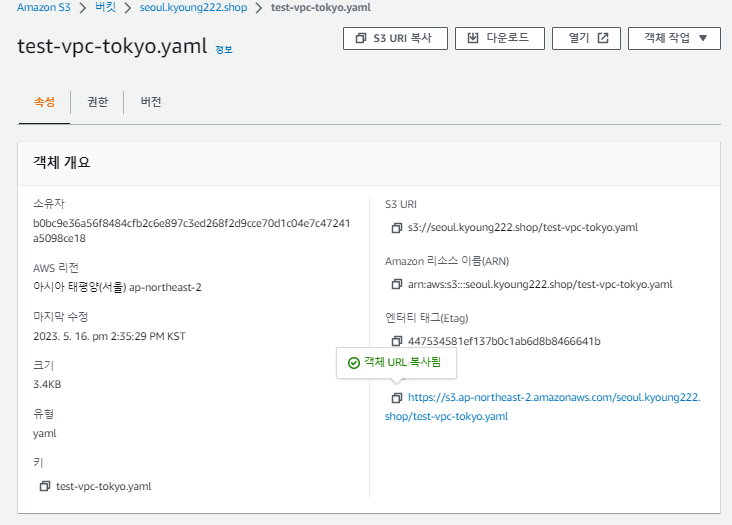Expand the 객체 작업 dropdown
Viewport: 732px width, 525px height.
[x=674, y=38]
